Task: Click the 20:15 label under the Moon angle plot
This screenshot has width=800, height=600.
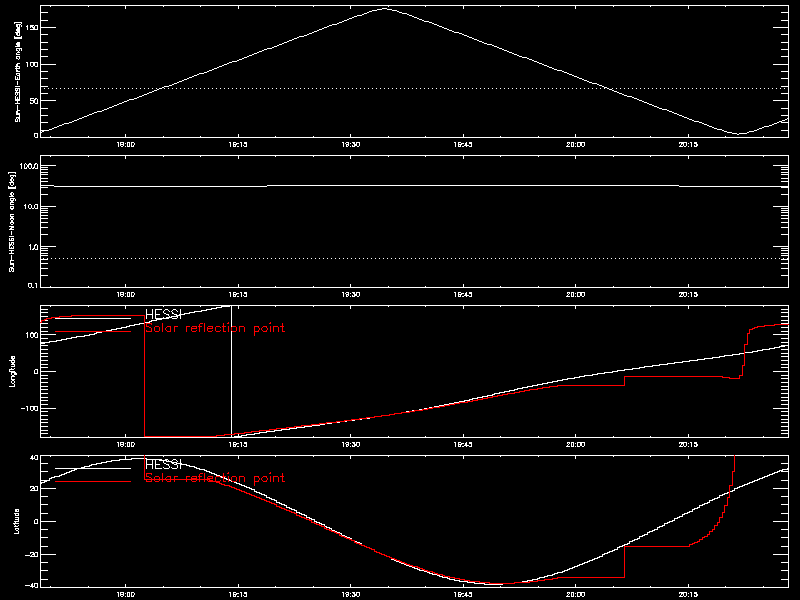Action: 688,295
